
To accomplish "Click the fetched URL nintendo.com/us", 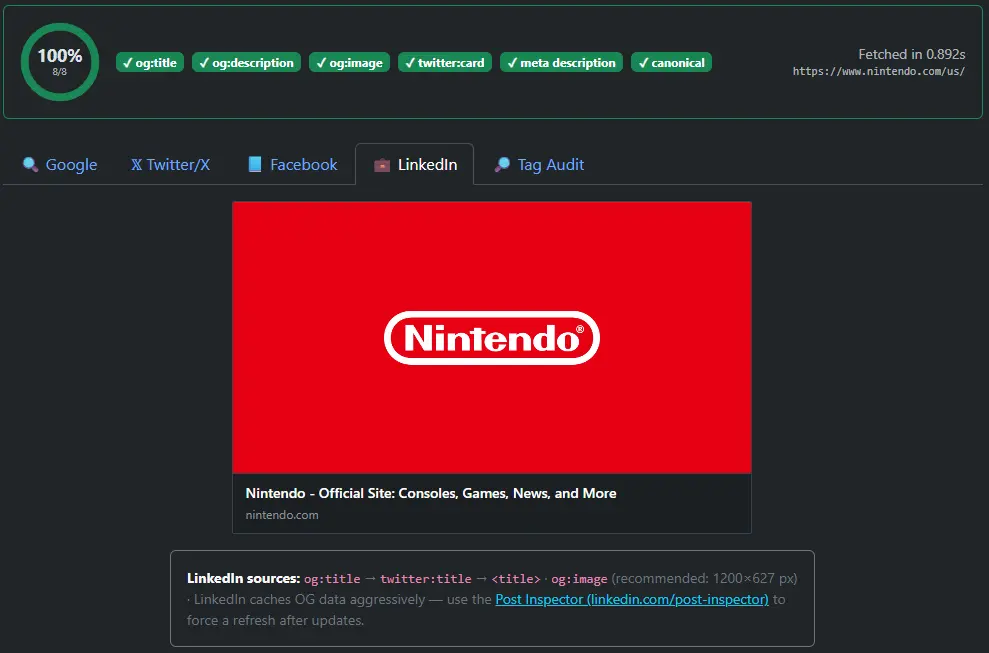I will pos(878,71).
